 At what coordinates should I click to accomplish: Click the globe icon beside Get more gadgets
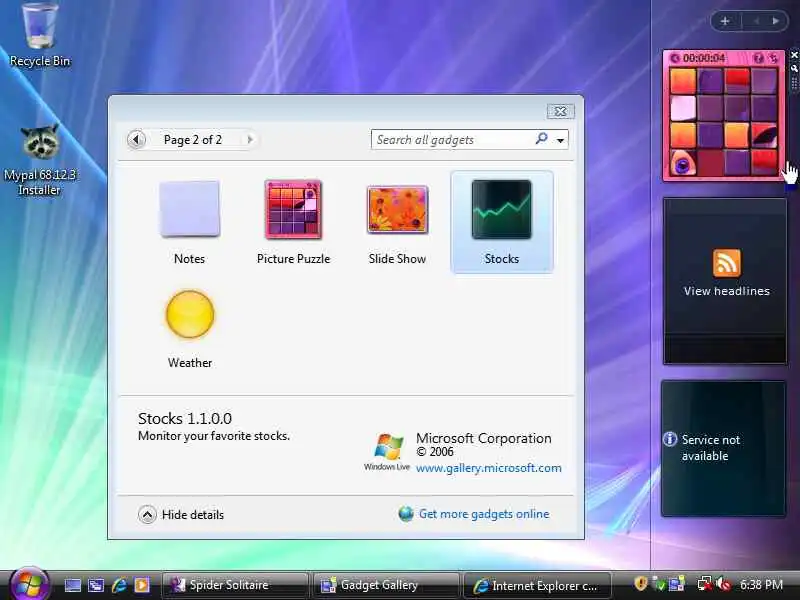pos(406,514)
